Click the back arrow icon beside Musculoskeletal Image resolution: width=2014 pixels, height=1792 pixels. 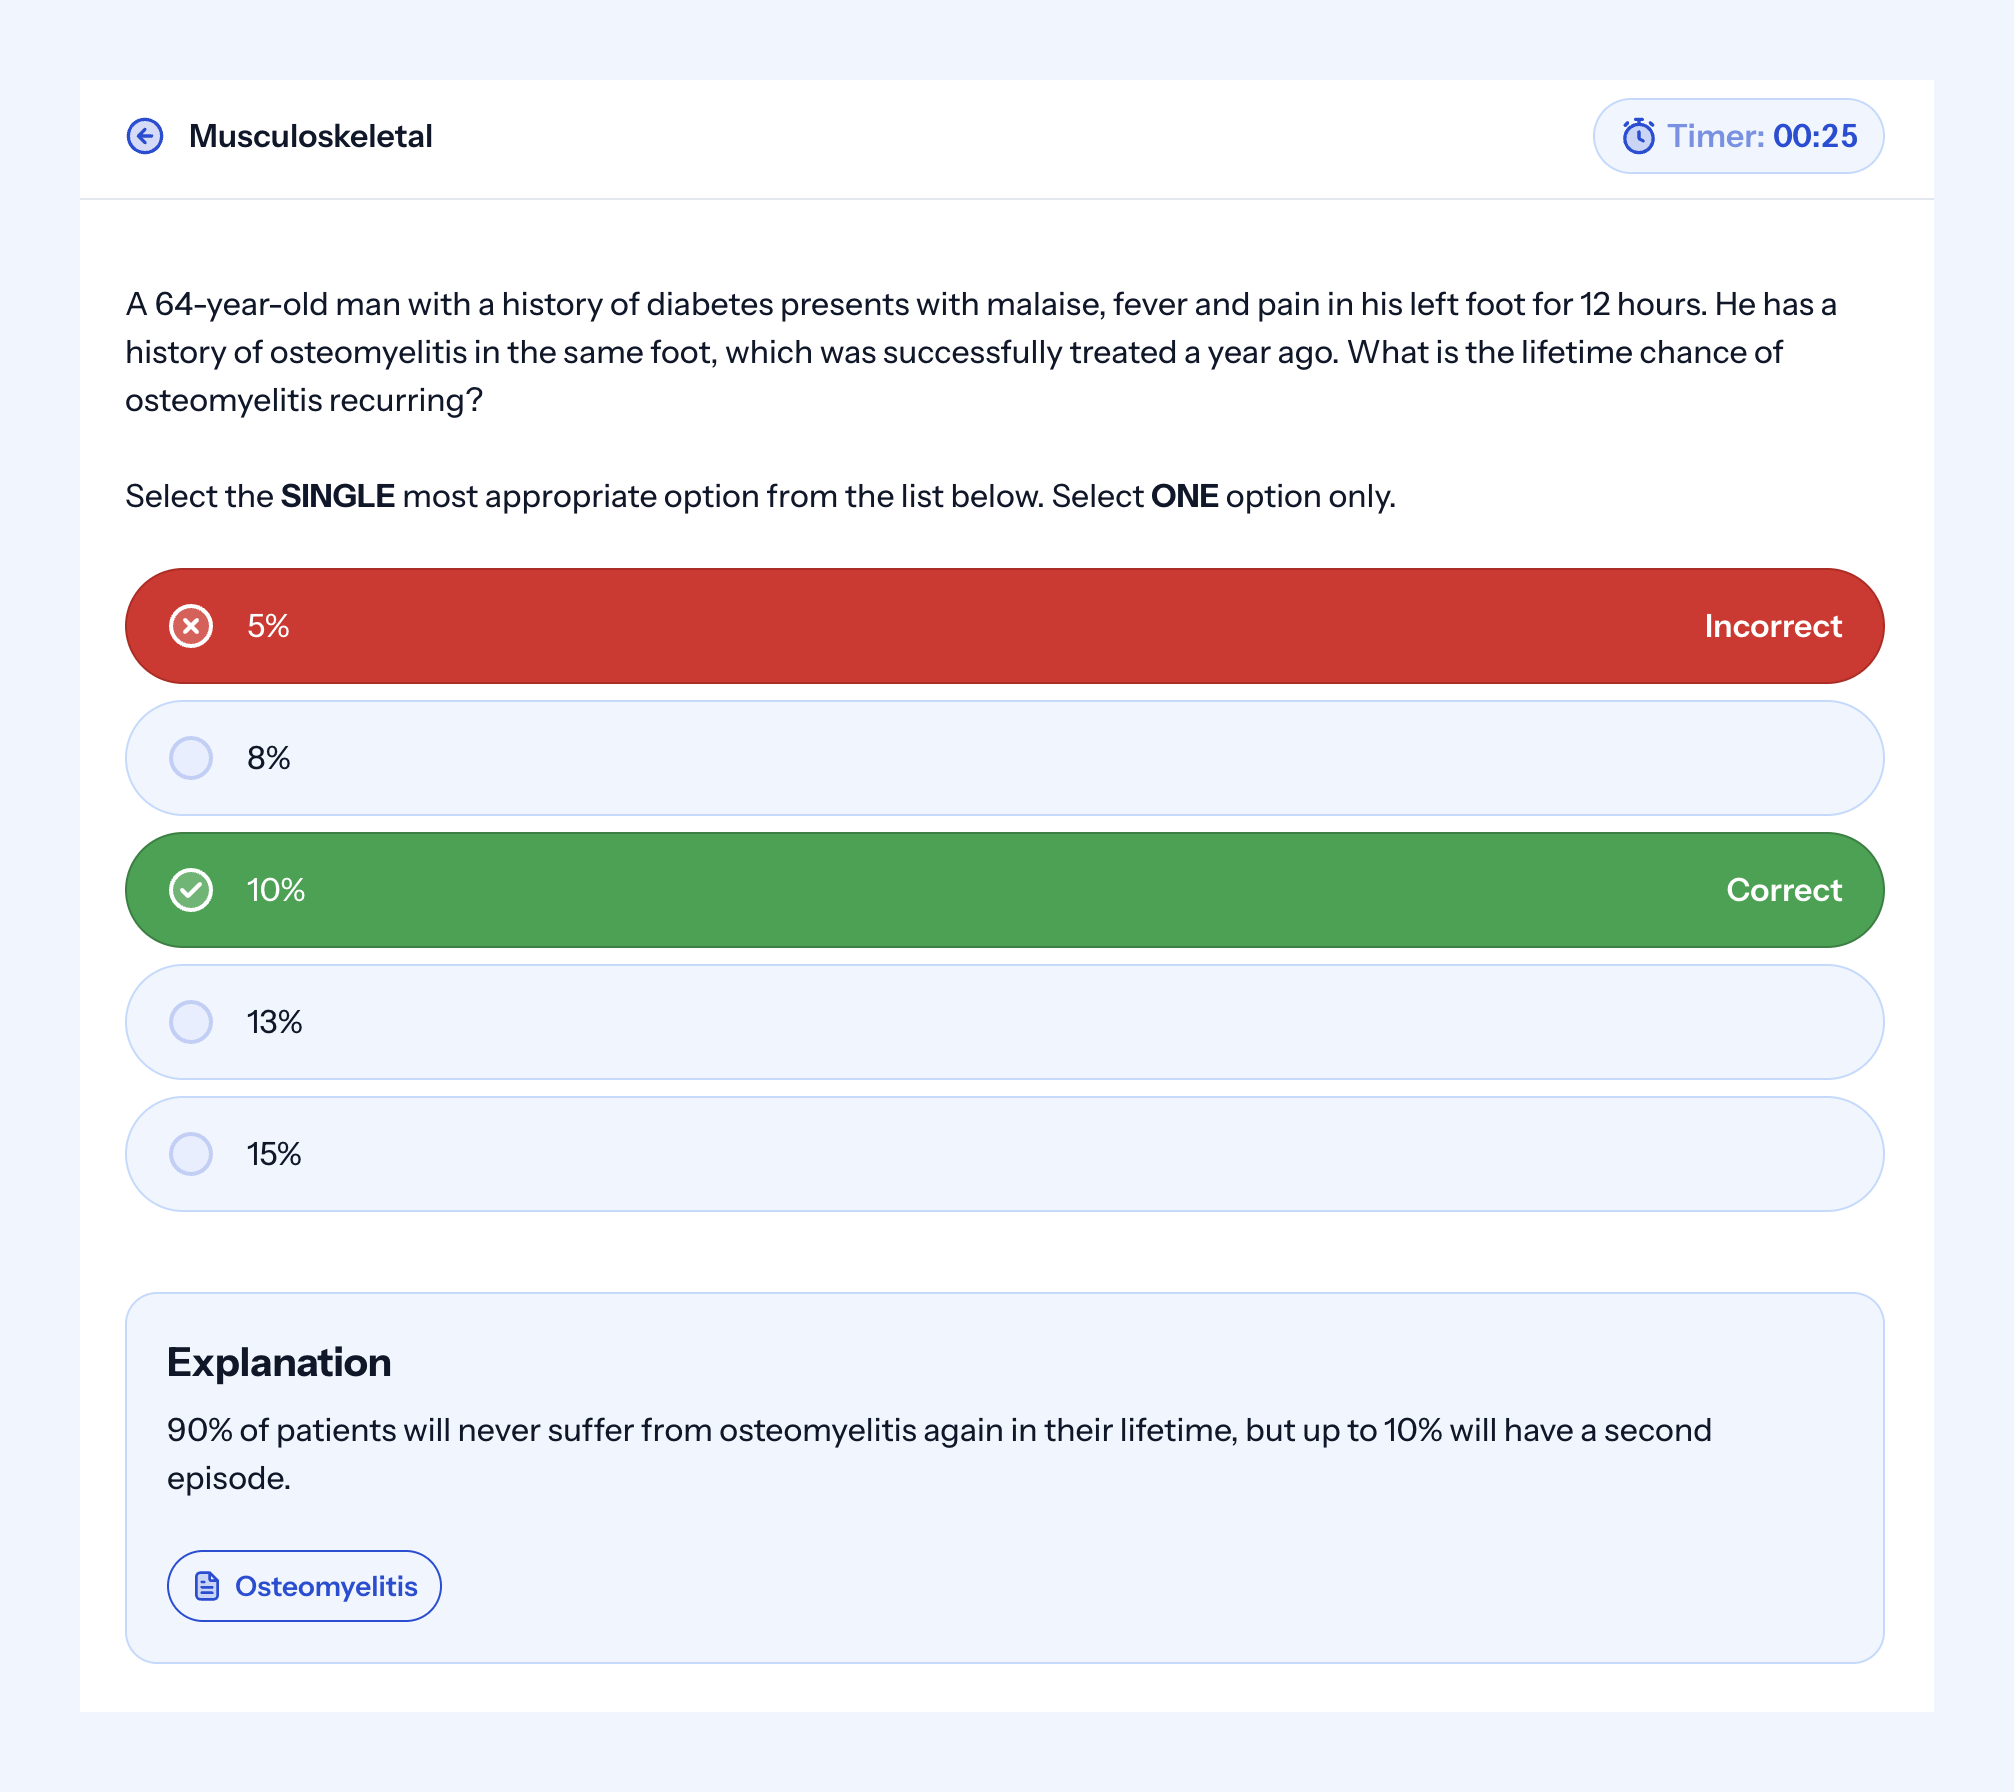coord(145,136)
